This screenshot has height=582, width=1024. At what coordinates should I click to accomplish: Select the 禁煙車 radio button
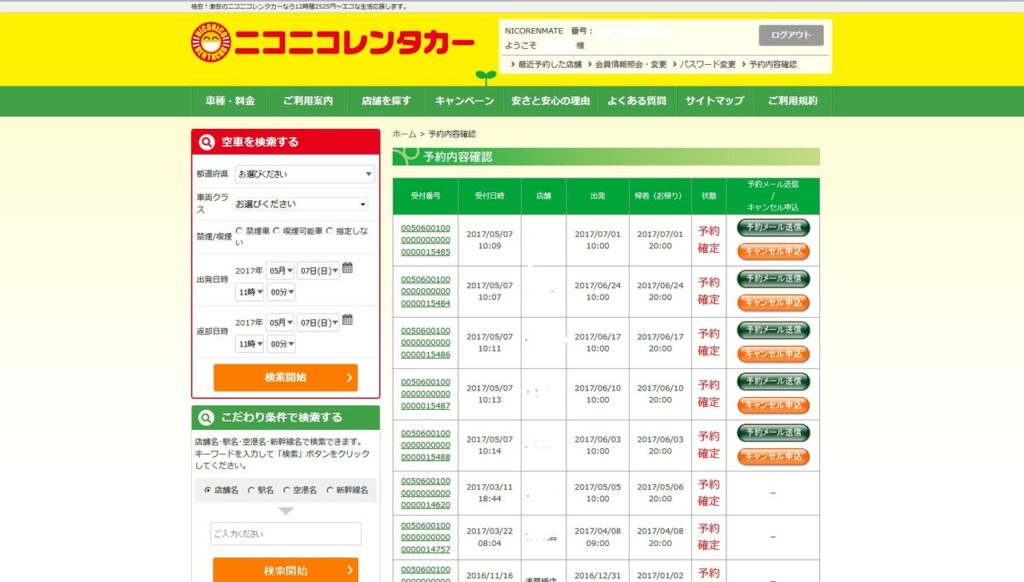[x=238, y=231]
